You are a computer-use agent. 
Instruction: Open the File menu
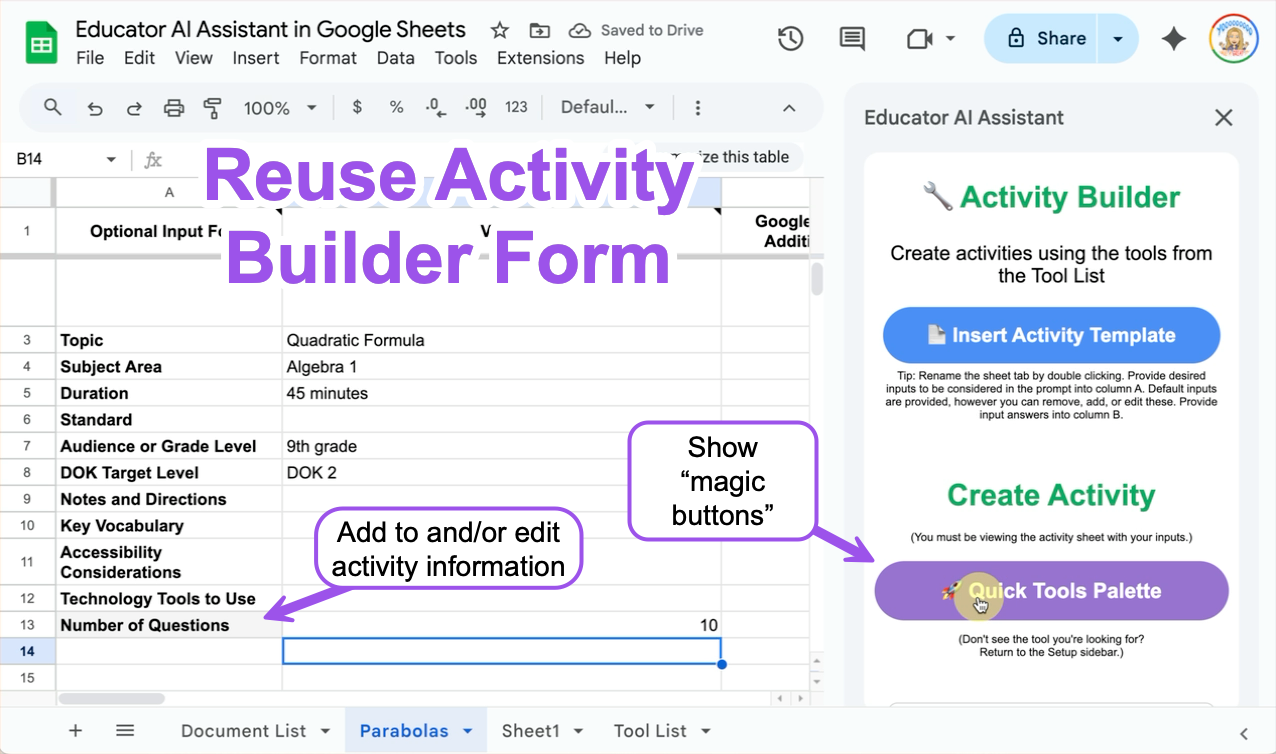90,58
